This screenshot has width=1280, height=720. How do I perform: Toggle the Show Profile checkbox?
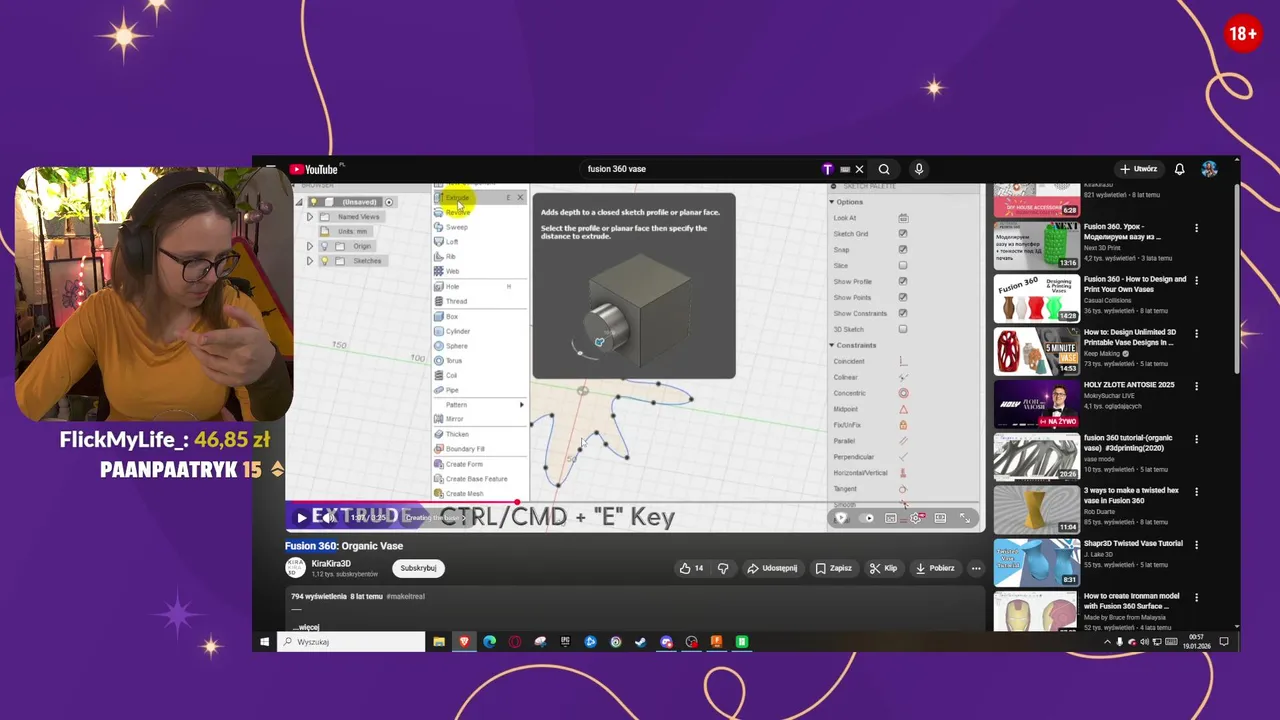(903, 282)
